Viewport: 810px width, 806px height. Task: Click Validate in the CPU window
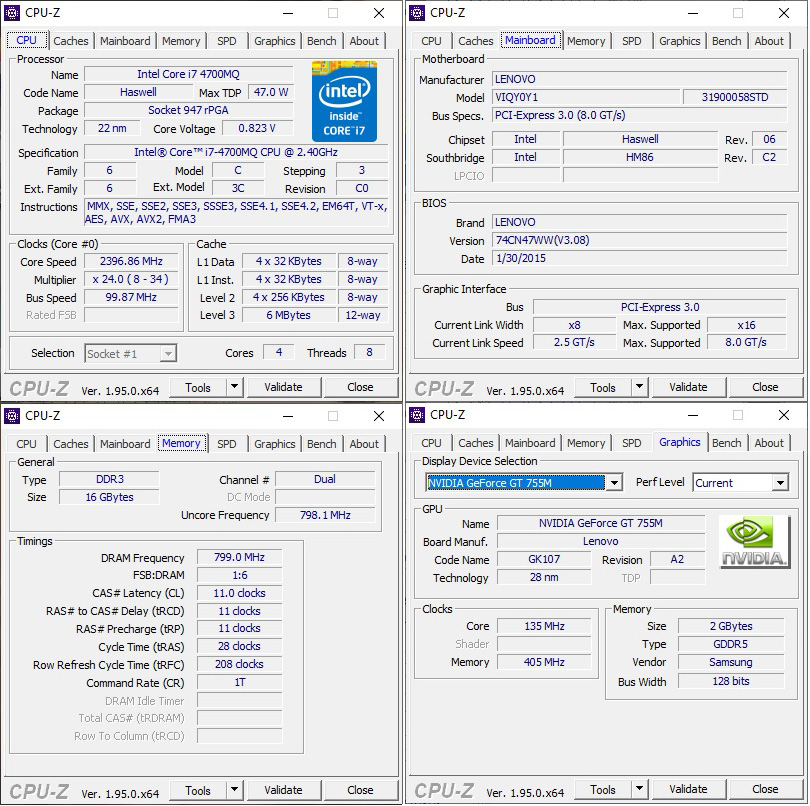(x=283, y=387)
